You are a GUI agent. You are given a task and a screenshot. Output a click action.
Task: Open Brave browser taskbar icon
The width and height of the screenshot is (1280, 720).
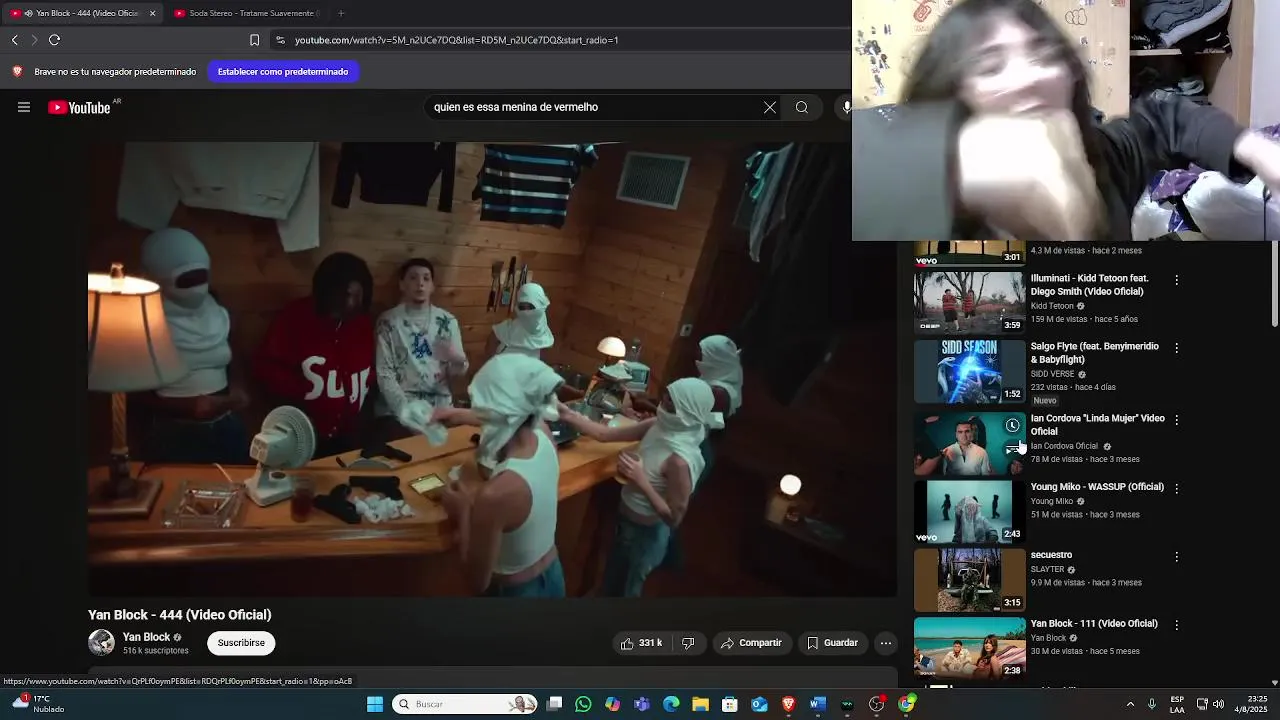(788, 704)
